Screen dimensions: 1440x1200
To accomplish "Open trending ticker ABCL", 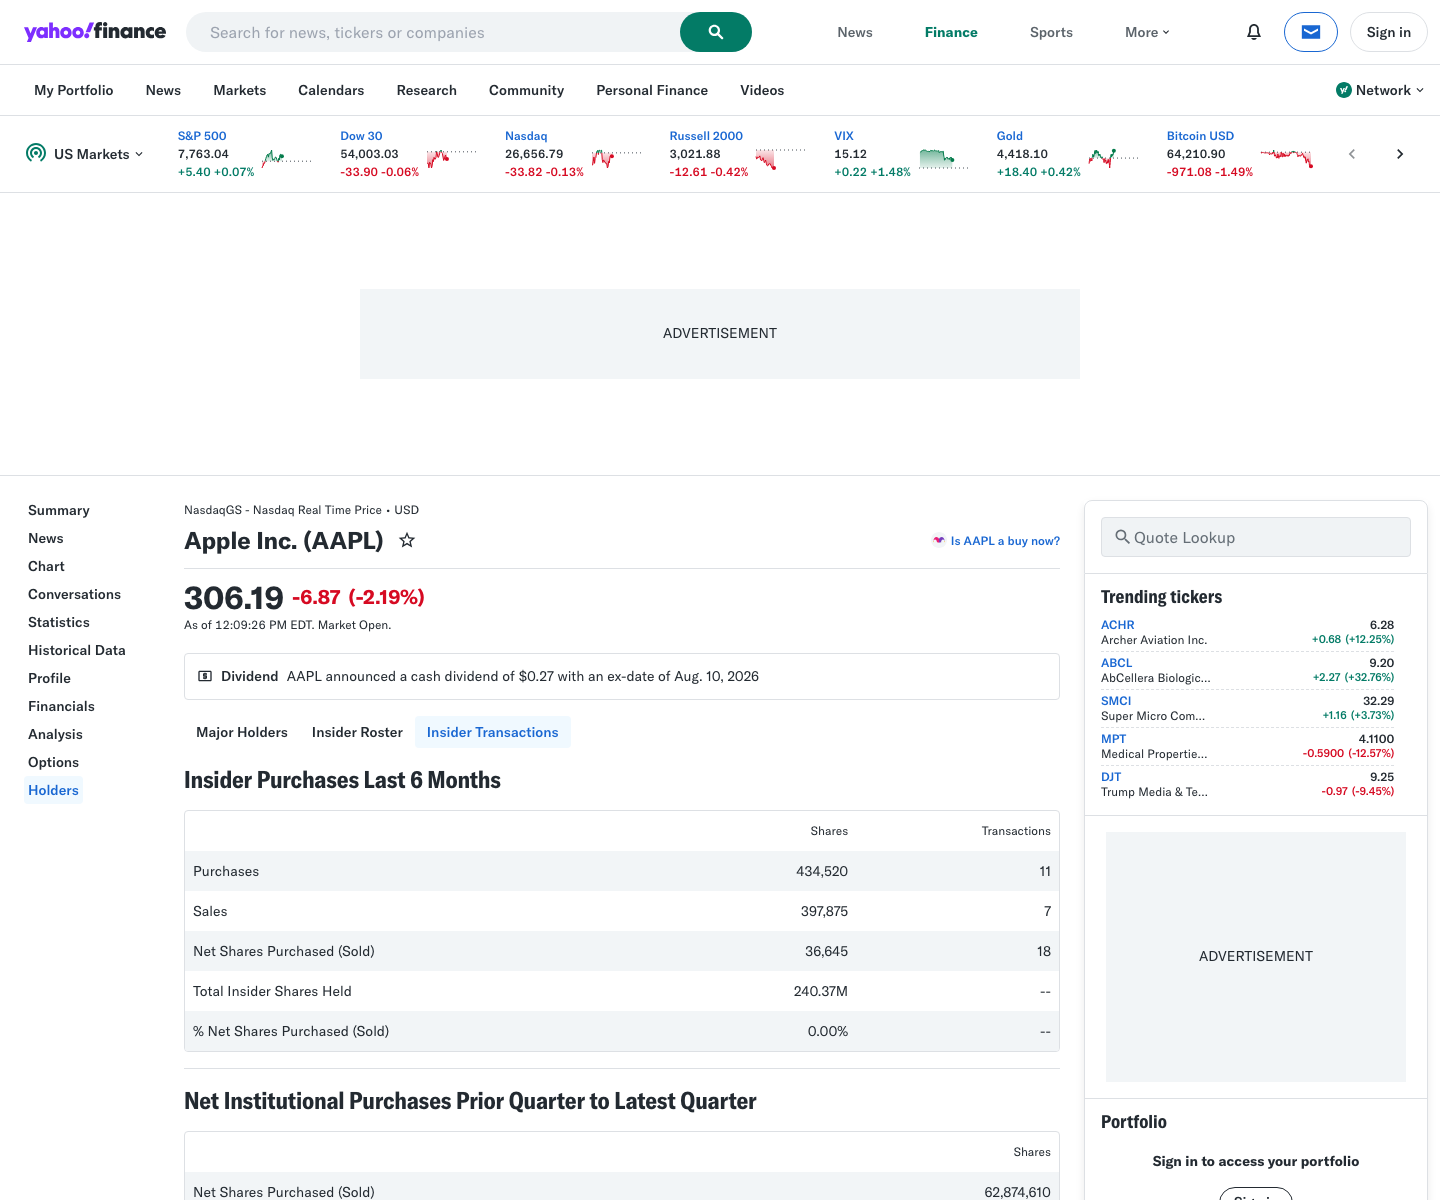I will point(1117,663).
